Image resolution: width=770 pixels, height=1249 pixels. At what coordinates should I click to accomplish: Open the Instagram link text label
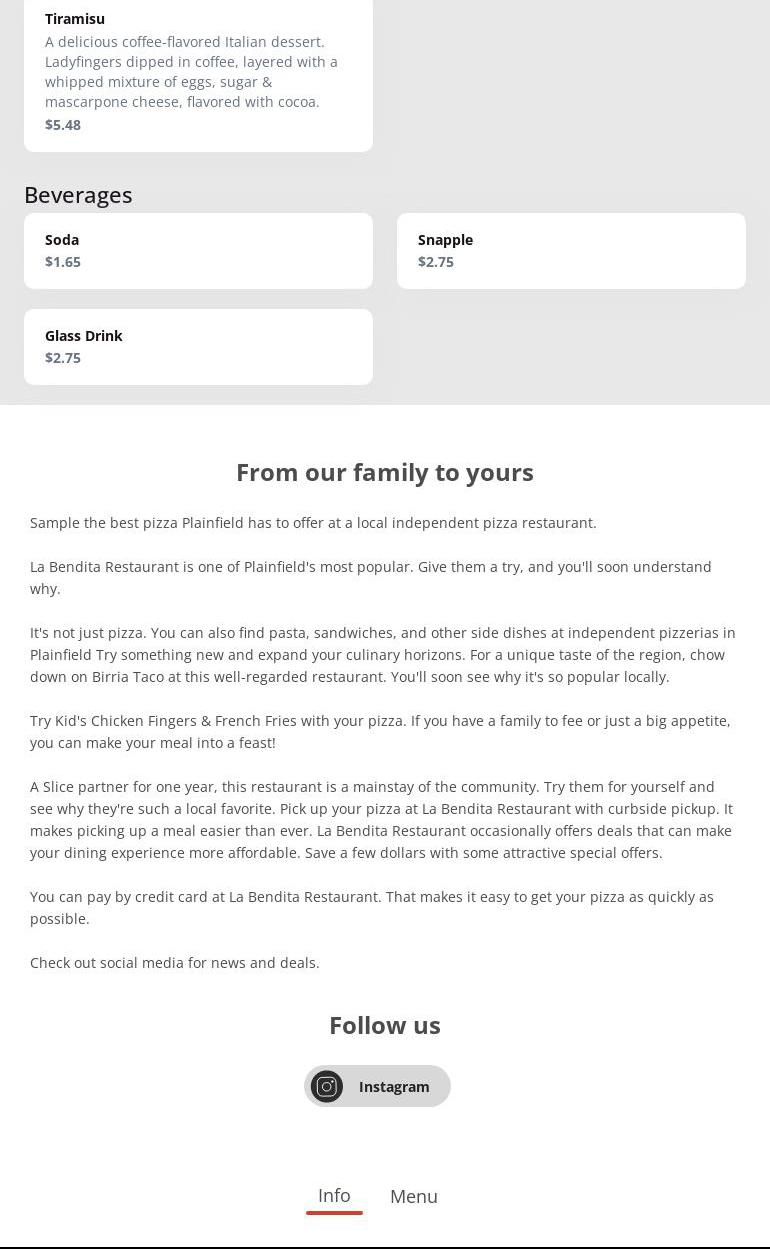pos(394,1087)
